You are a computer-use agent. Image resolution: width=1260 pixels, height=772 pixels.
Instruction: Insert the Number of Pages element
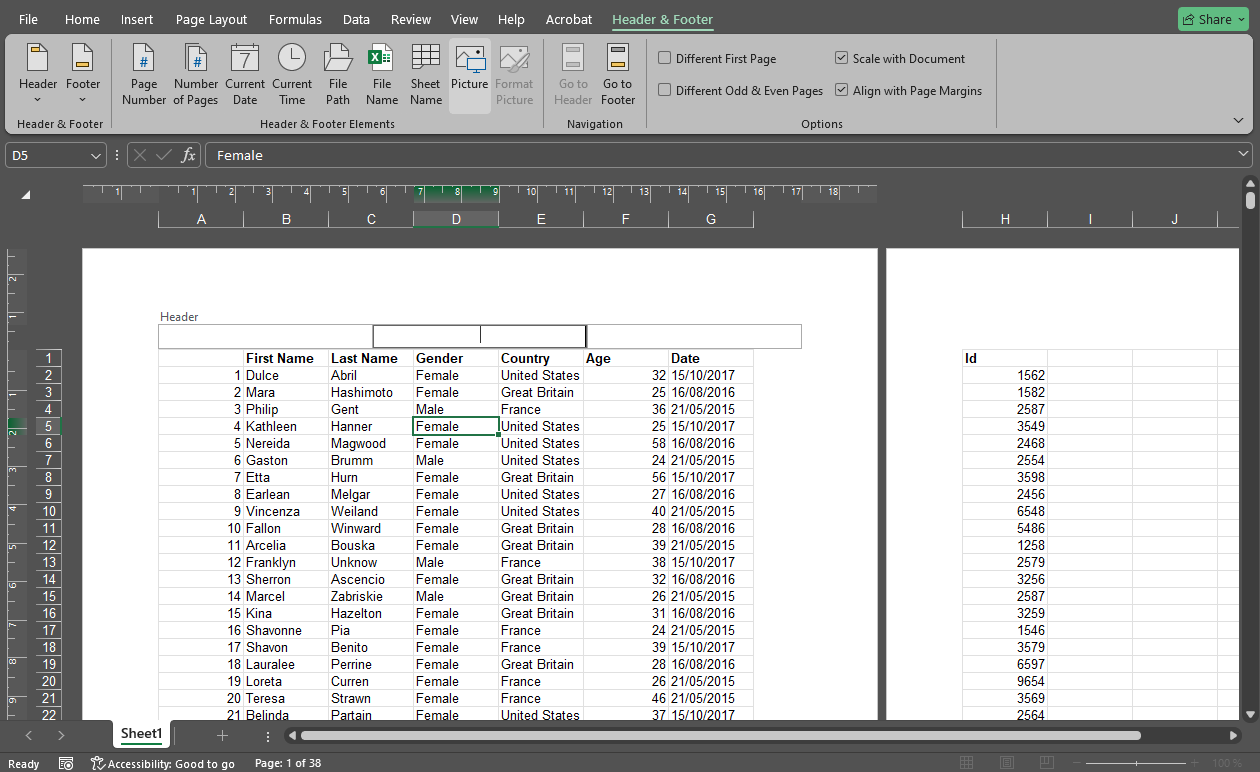[x=196, y=74]
